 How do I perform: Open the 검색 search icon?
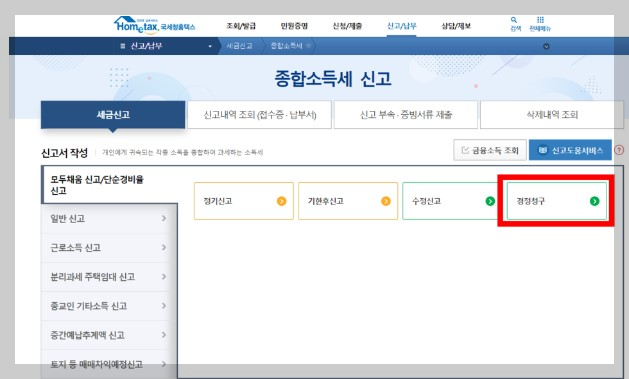tap(515, 24)
